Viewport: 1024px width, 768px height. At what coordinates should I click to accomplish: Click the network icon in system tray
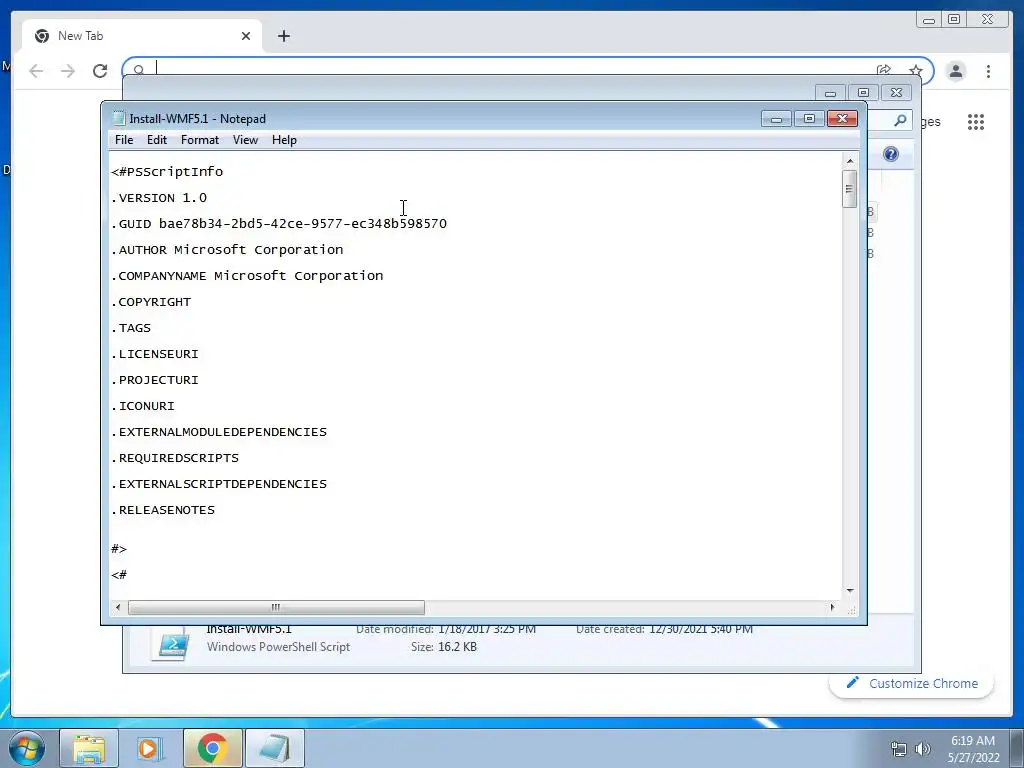click(899, 749)
